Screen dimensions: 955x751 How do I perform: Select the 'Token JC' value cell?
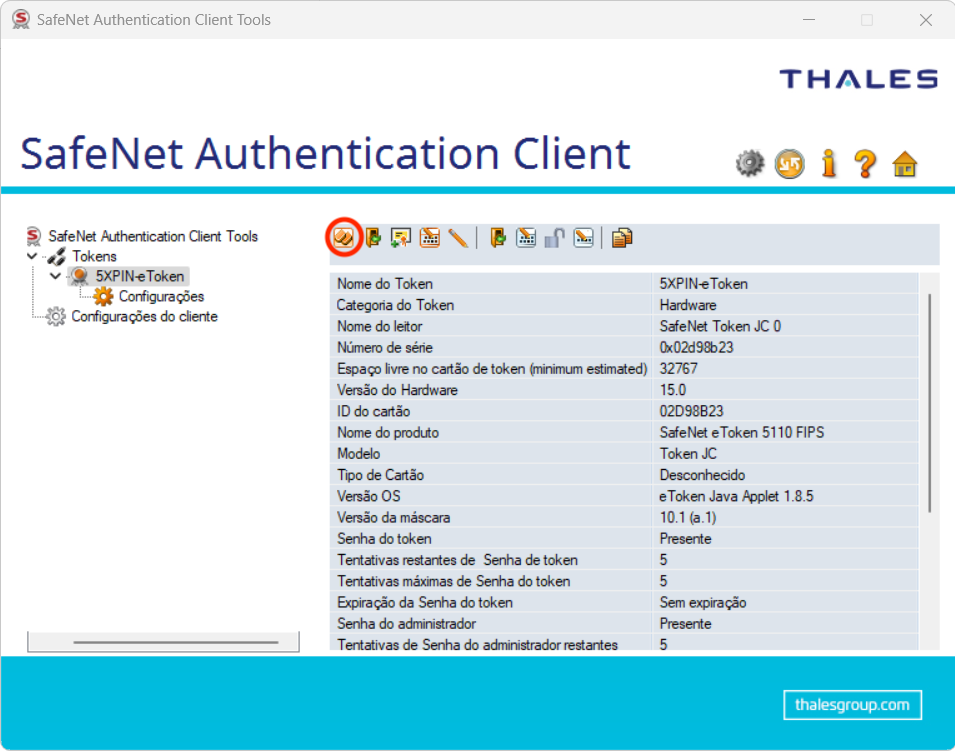click(x=688, y=454)
